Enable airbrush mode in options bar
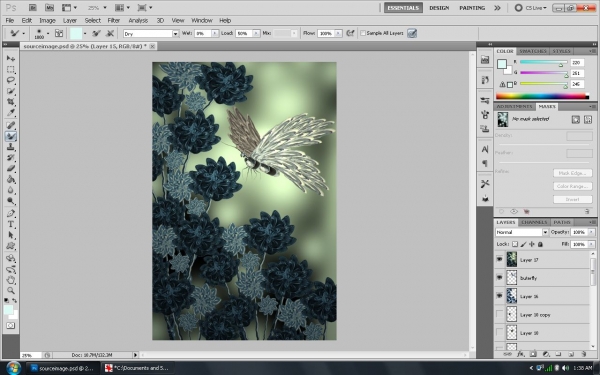Viewport: 600px width, 375px height. pyautogui.click(x=350, y=33)
